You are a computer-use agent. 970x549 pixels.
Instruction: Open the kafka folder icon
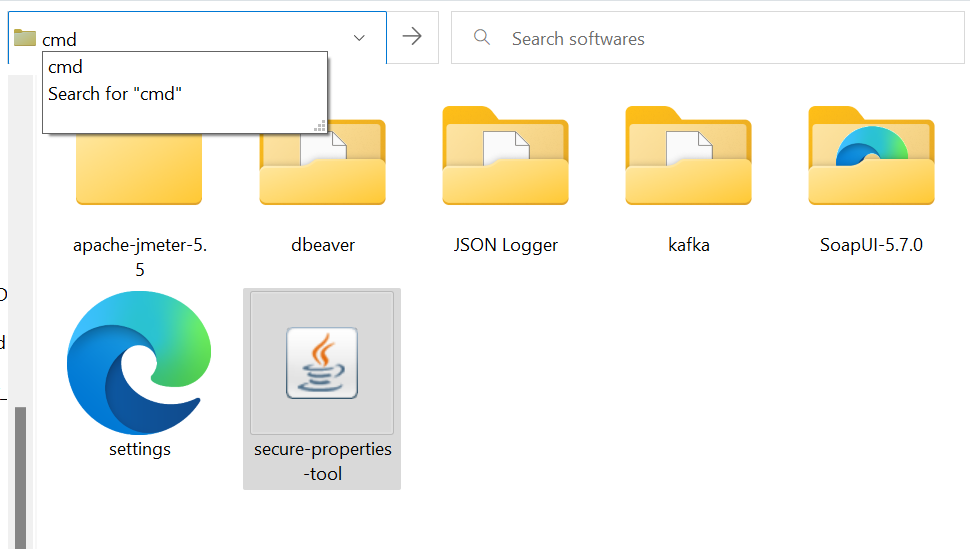click(689, 155)
